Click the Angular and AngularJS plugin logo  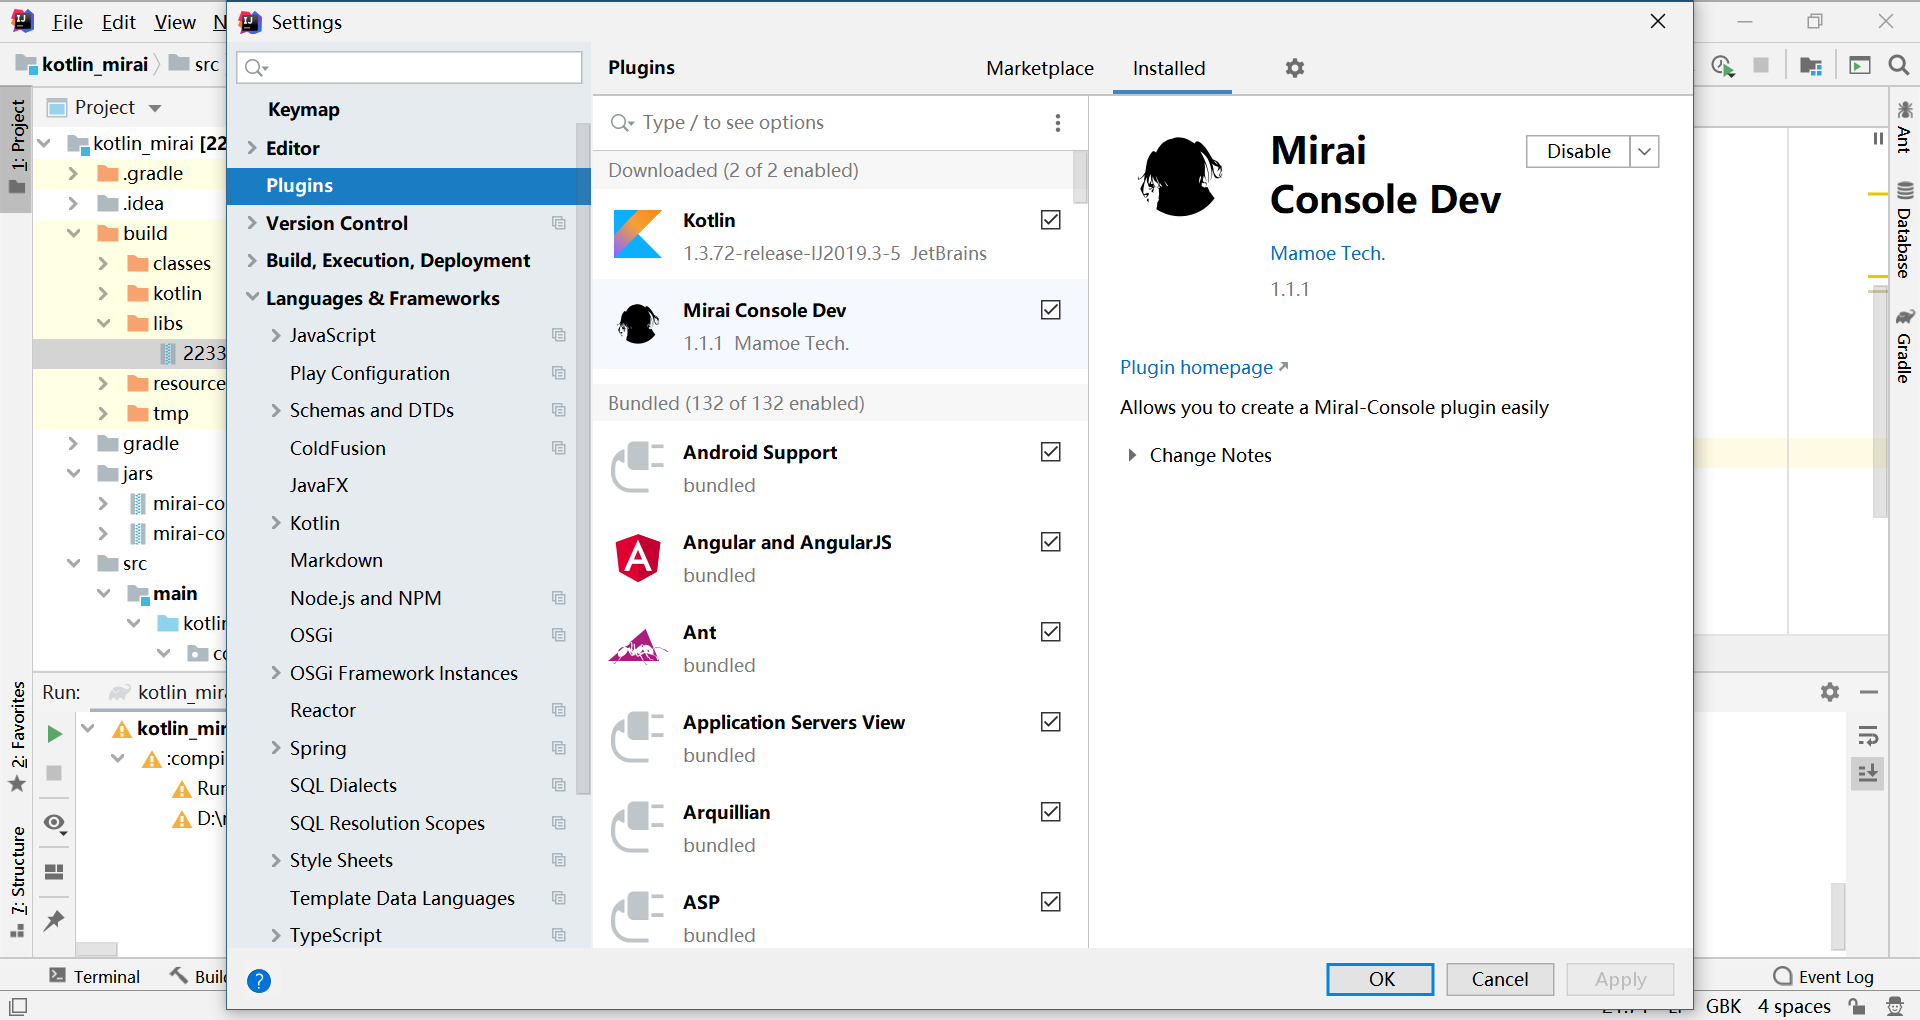(x=638, y=558)
